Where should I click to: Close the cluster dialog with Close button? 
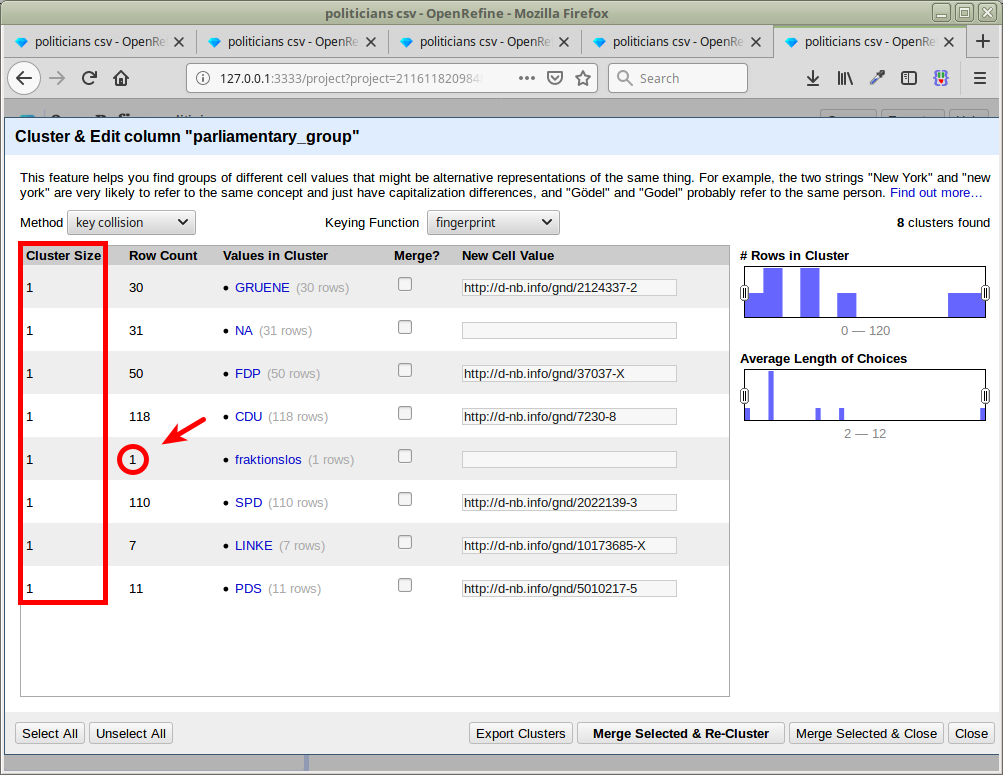[971, 733]
